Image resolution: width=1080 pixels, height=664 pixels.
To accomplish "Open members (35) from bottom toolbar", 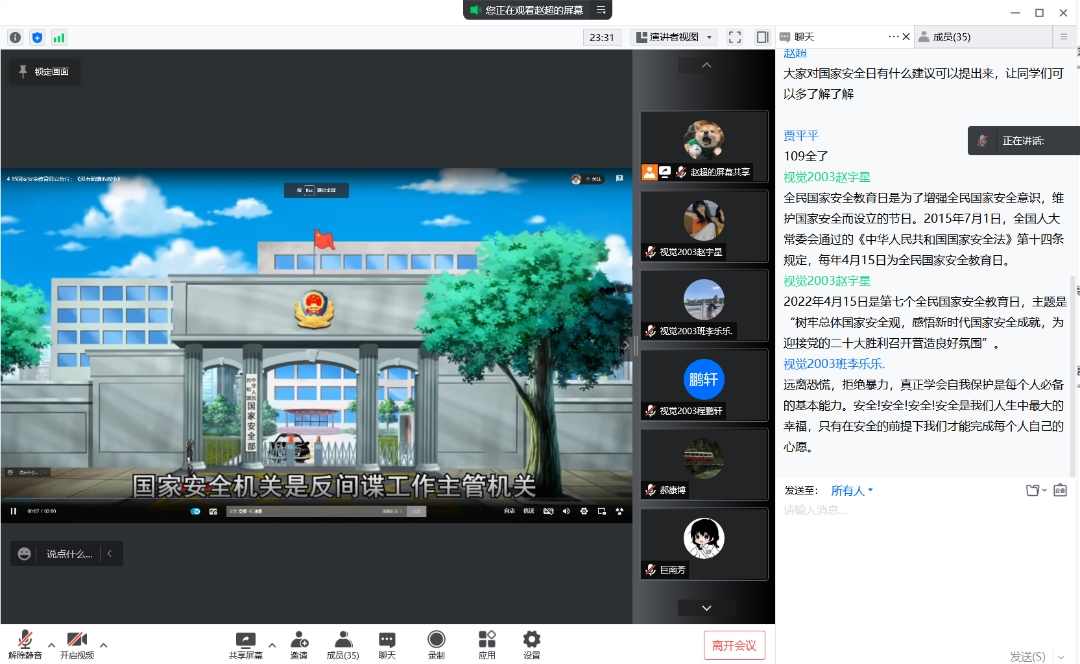I will point(343,645).
